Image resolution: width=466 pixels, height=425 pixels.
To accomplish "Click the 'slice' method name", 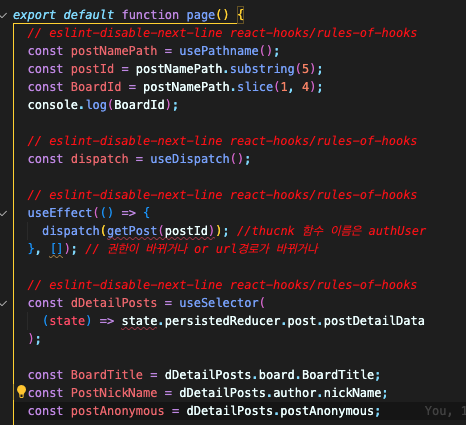I will tap(255, 87).
